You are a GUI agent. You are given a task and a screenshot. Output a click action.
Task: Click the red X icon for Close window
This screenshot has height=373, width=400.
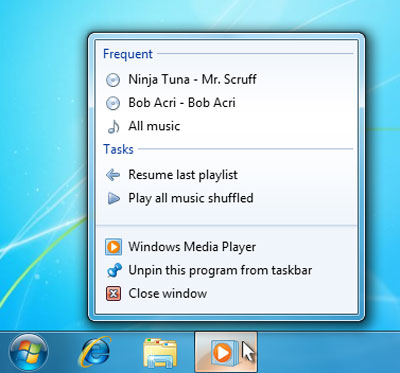point(113,294)
